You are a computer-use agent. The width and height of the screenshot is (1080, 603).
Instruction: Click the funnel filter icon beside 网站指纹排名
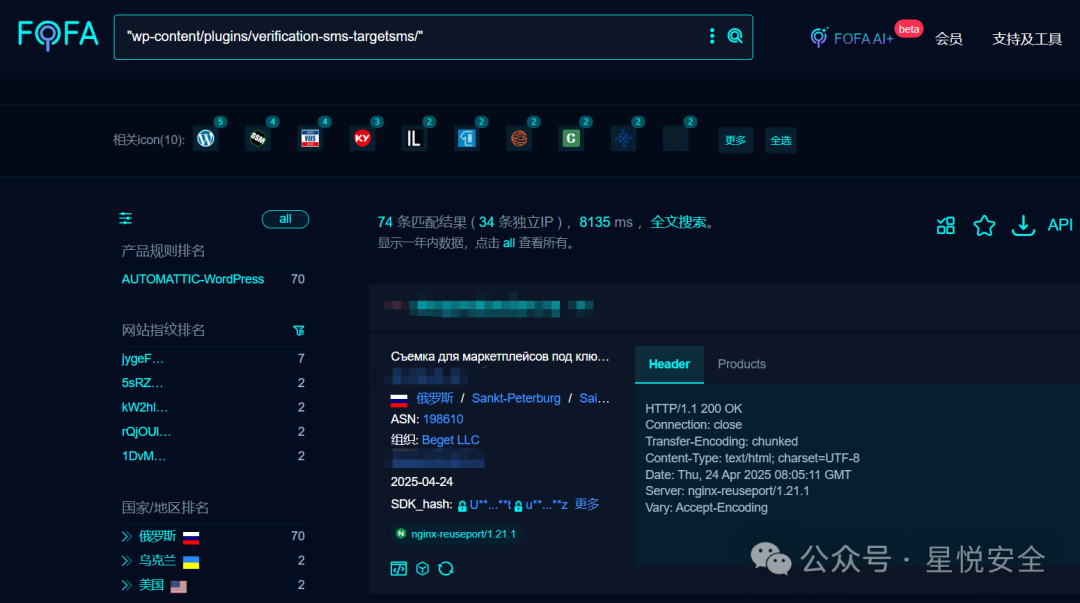pyautogui.click(x=299, y=331)
